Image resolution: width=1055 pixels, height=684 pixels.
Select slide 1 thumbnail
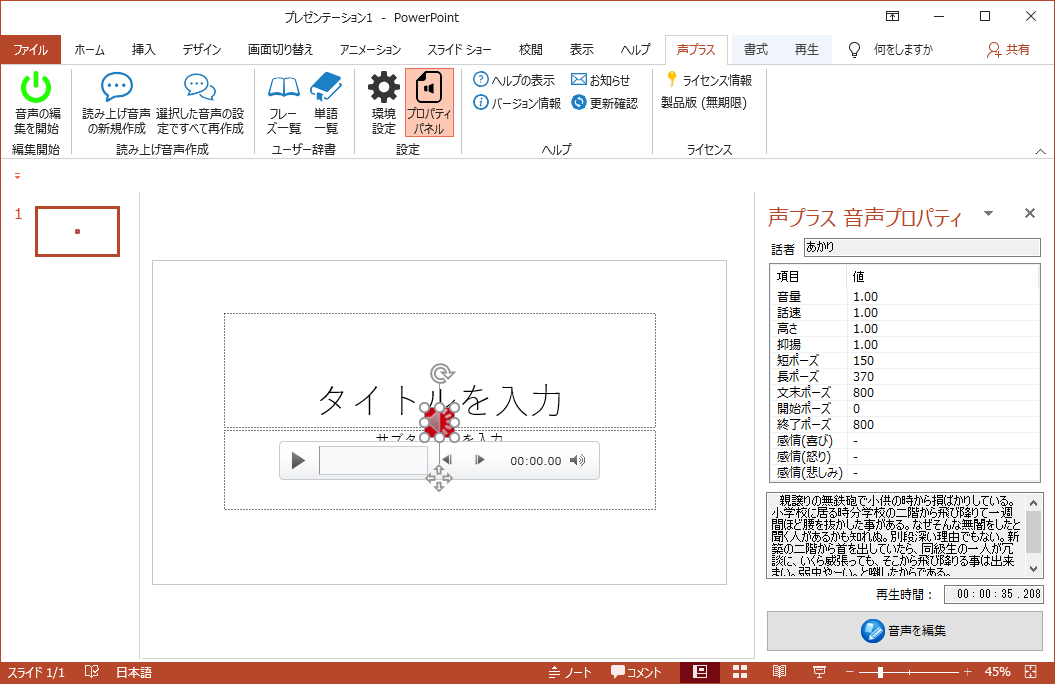pyautogui.click(x=77, y=231)
